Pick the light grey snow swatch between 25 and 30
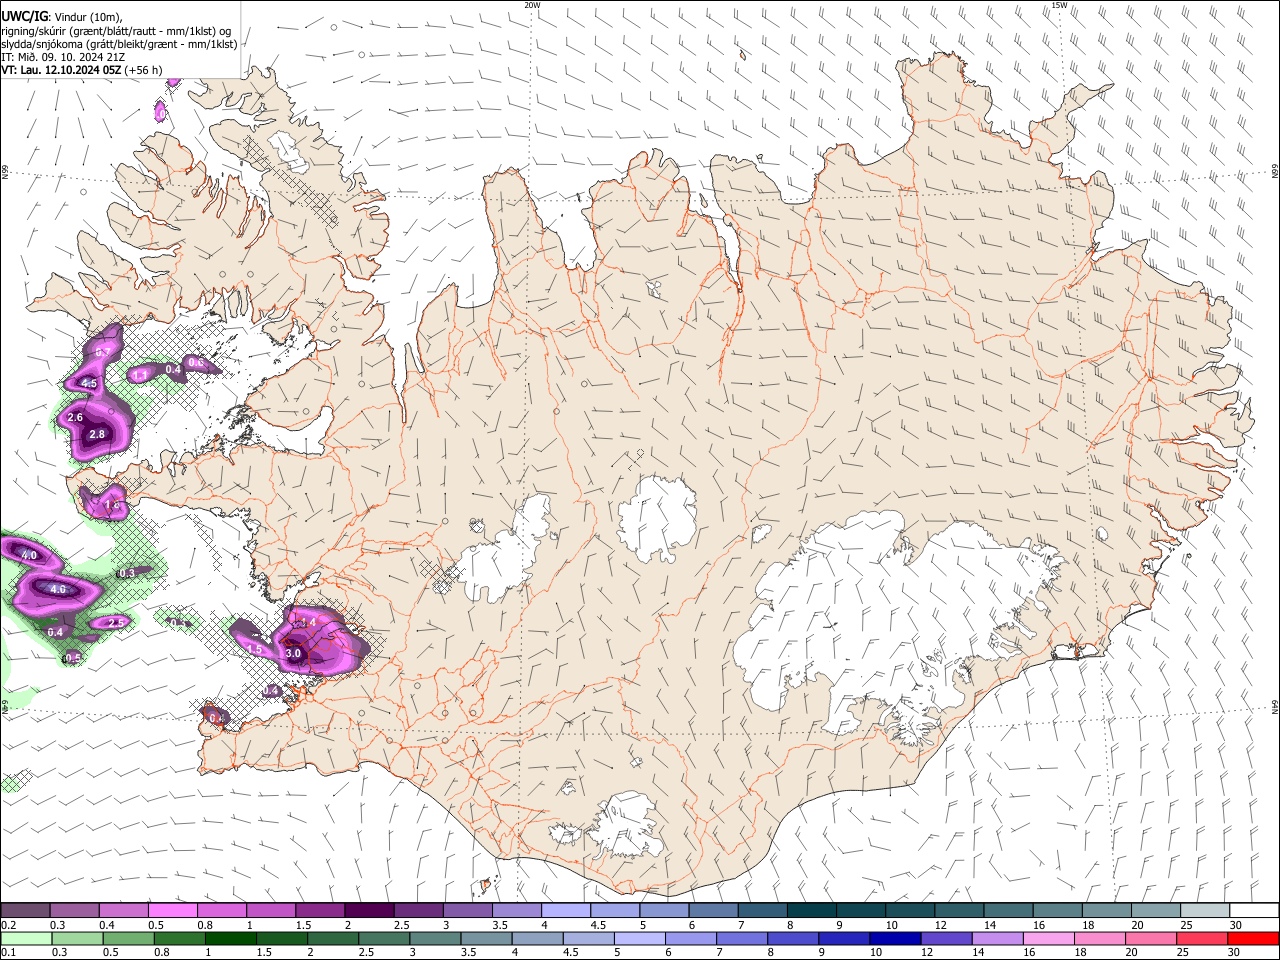Screen dimensions: 1280x960 [1204, 911]
